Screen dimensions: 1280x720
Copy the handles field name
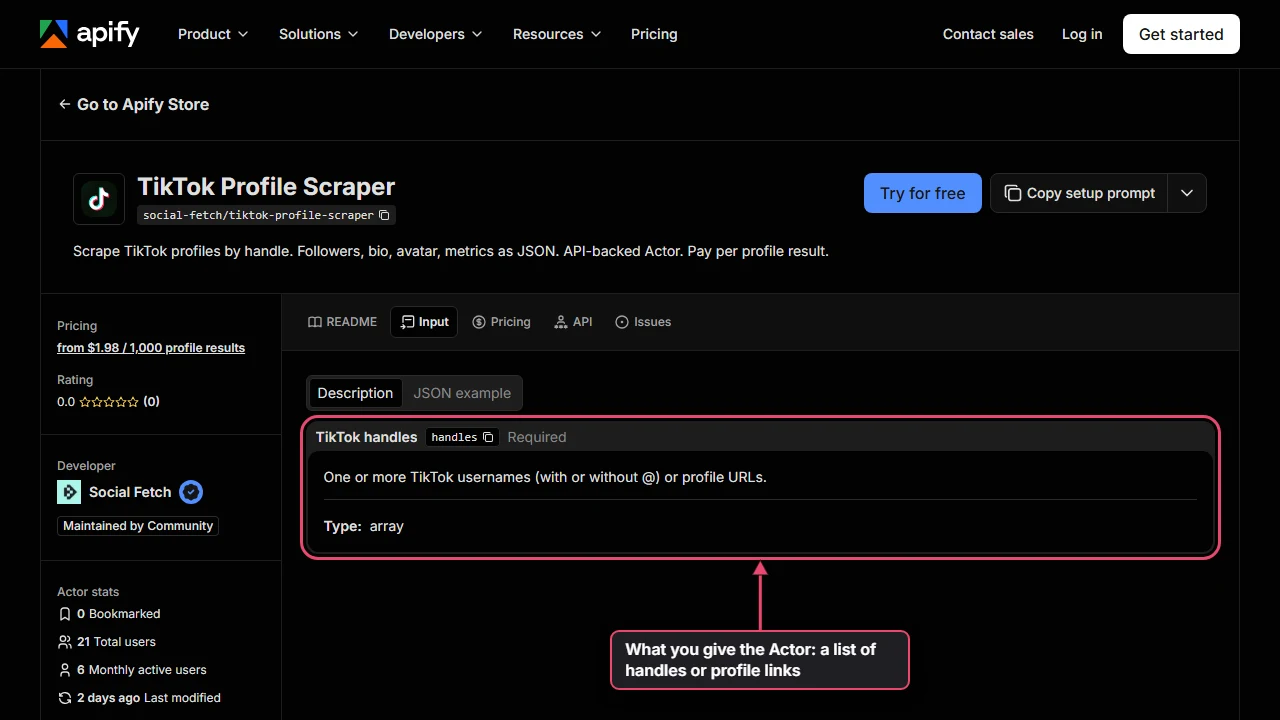coord(488,437)
